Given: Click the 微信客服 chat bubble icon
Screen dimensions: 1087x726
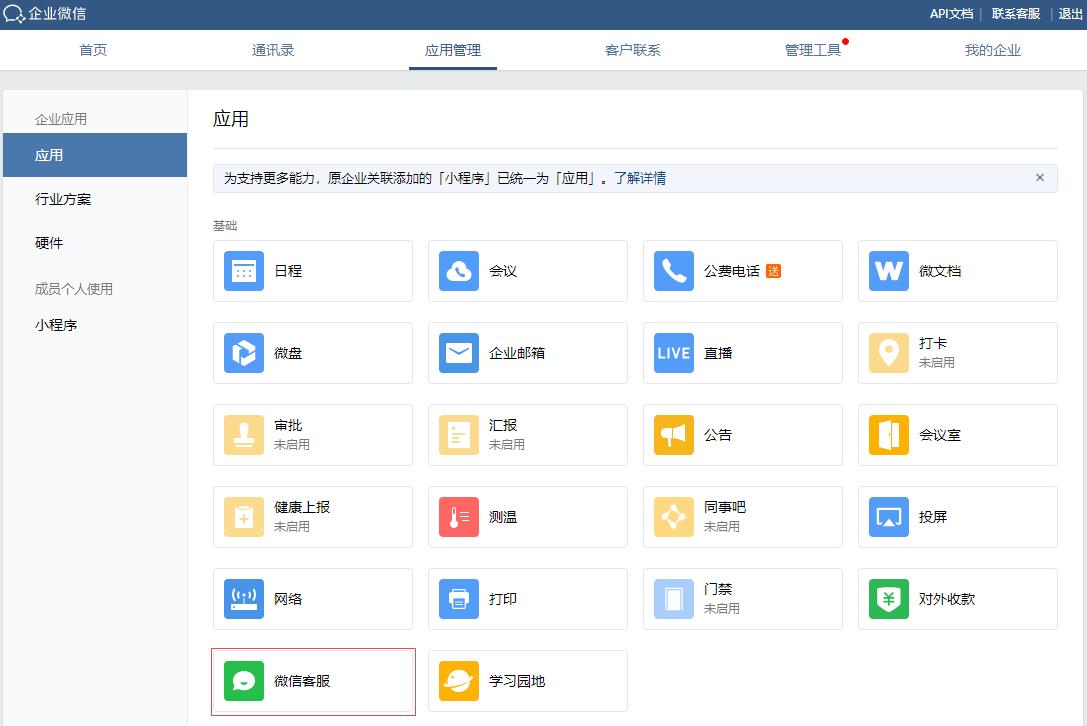Looking at the screenshot, I should click(244, 681).
